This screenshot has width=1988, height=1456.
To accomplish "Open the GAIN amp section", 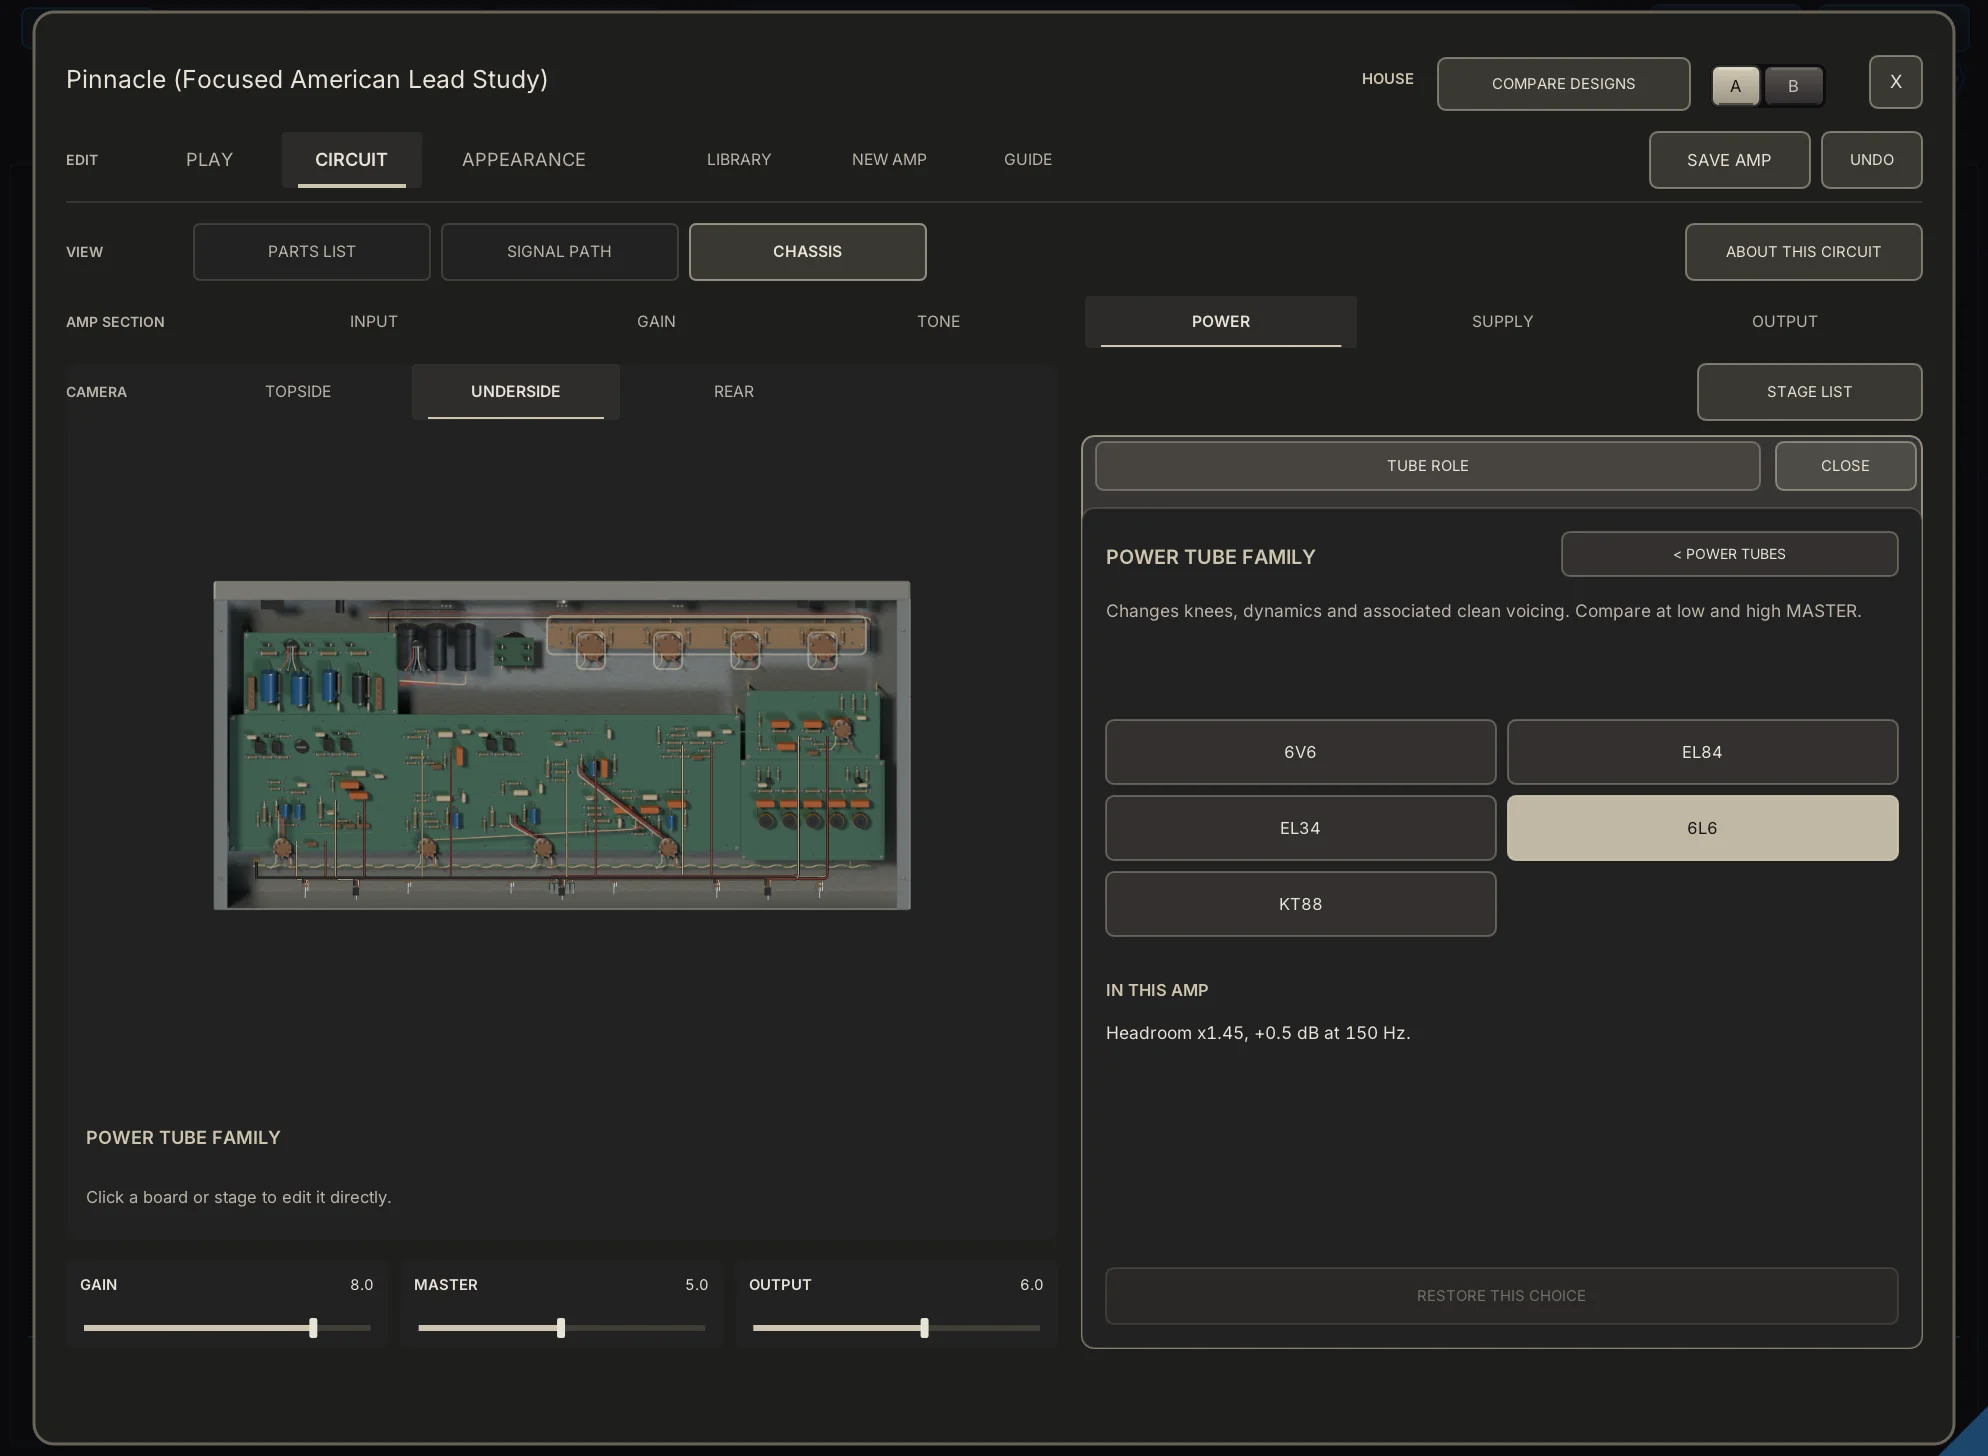I will pyautogui.click(x=656, y=322).
